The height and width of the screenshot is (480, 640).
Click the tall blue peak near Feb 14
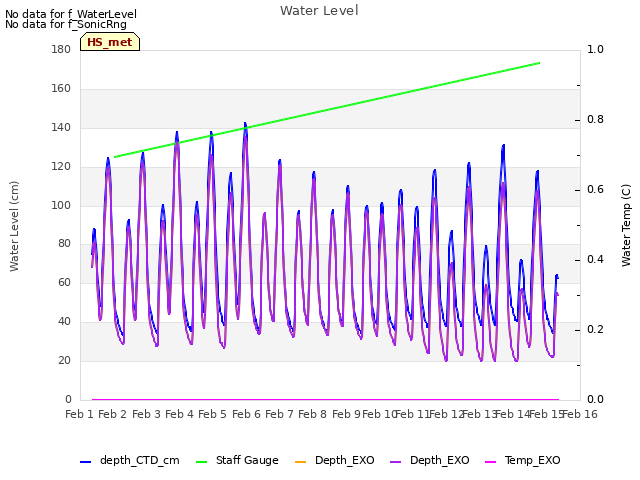(x=504, y=145)
